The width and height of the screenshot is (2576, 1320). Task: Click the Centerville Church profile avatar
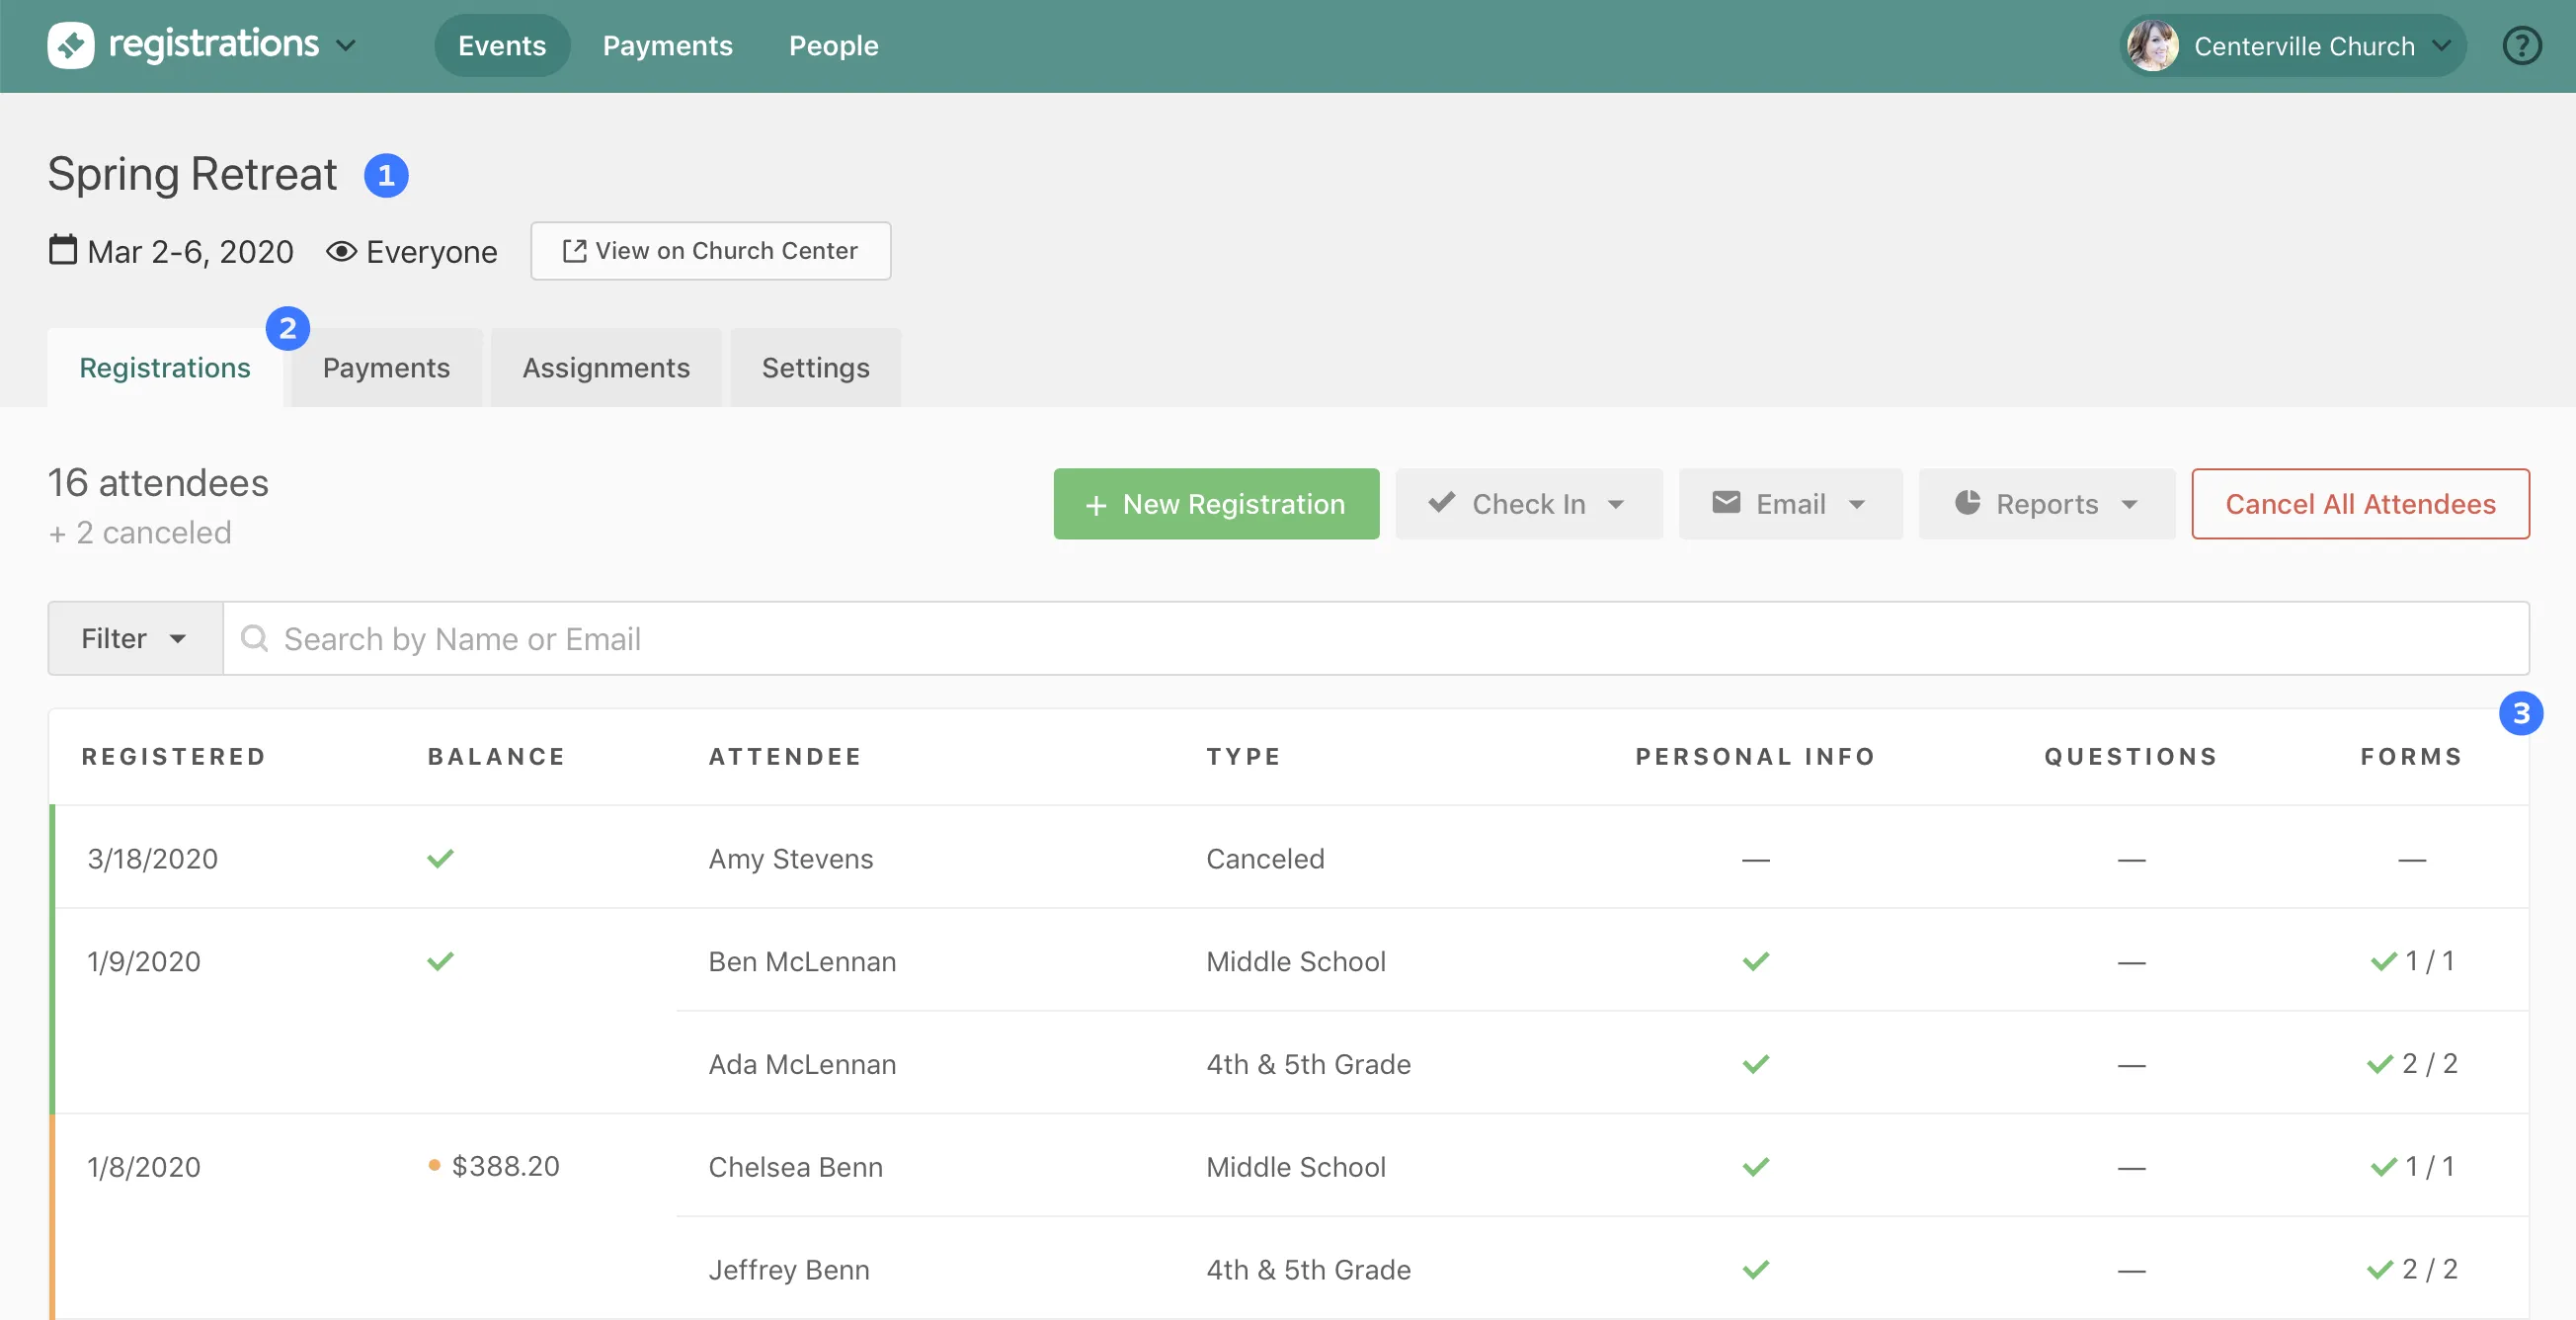point(2152,46)
